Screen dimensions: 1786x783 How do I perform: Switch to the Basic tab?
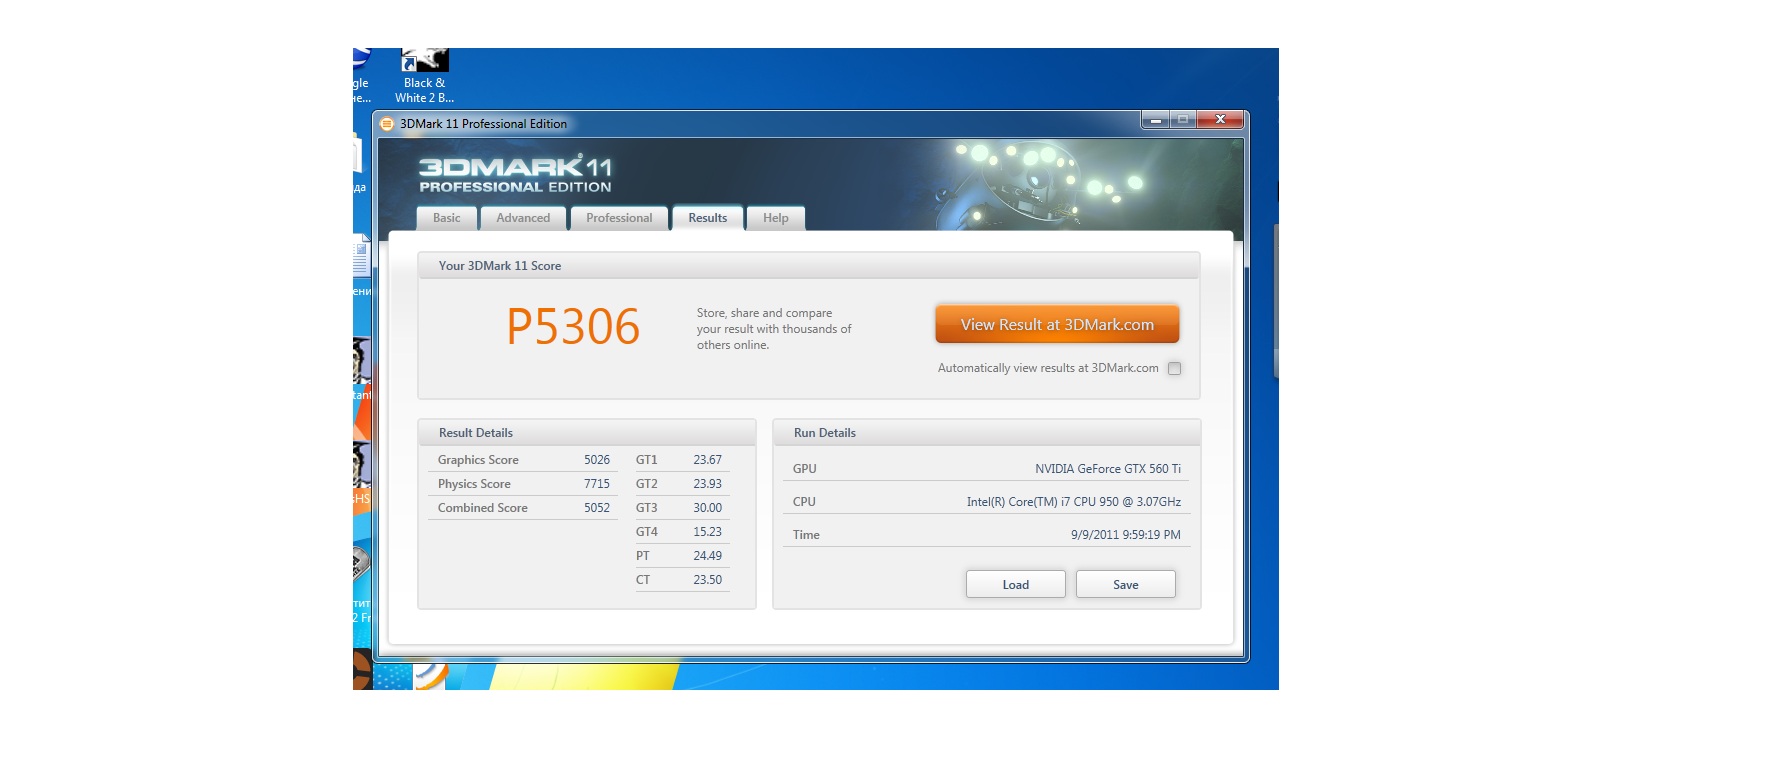(446, 218)
